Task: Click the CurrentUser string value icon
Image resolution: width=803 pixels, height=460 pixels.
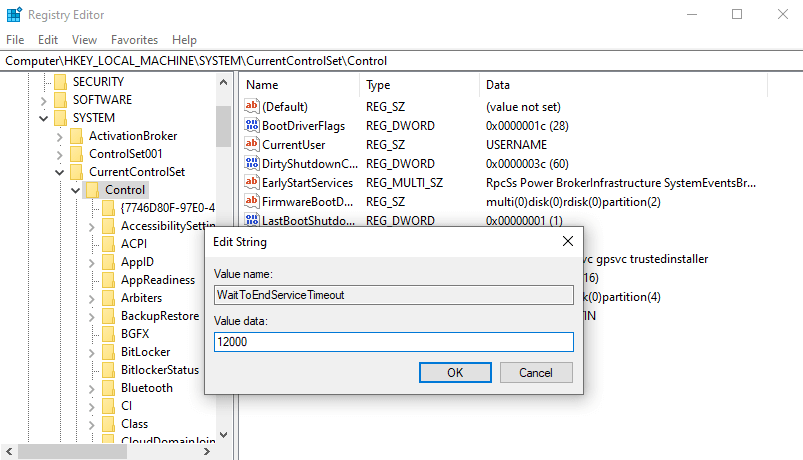Action: (x=251, y=144)
